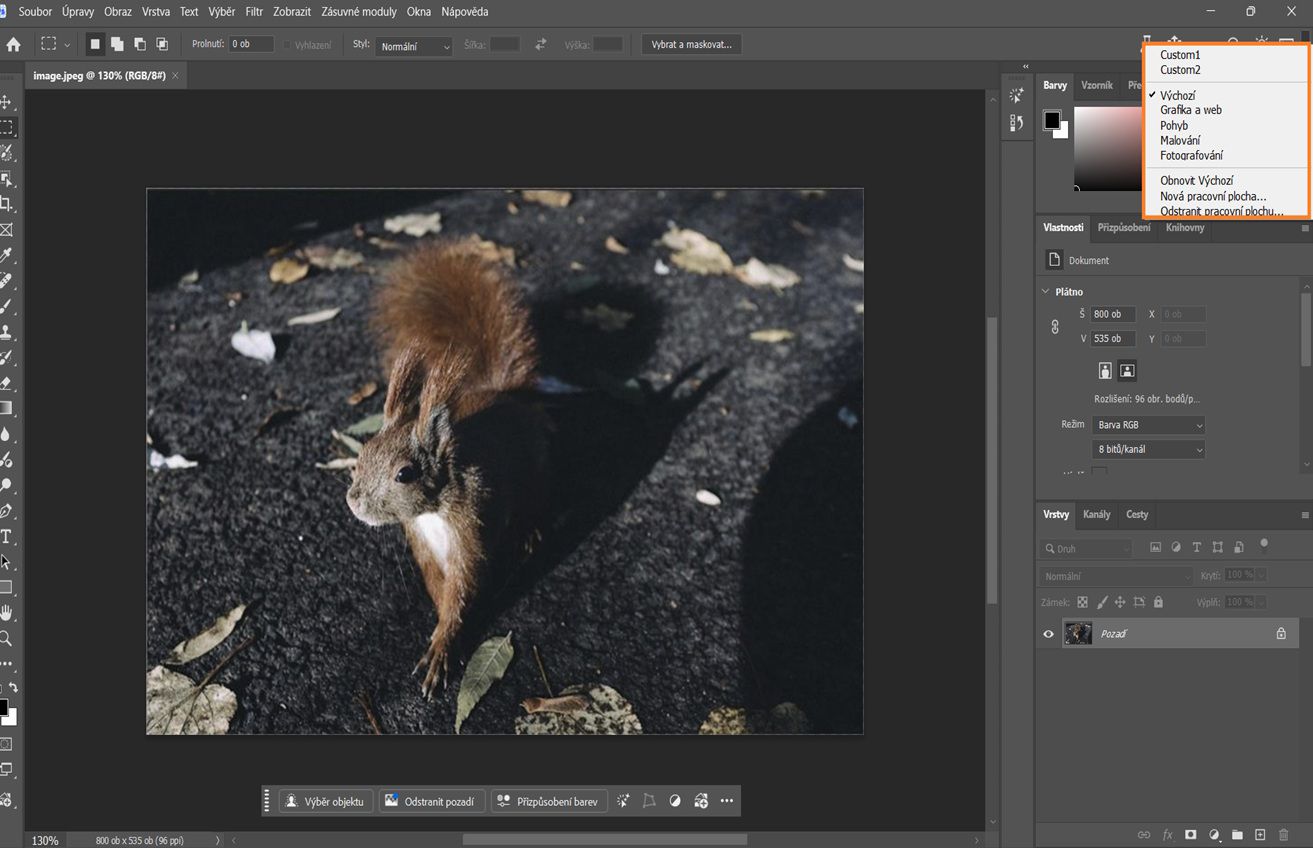Select the Zoom tool
Viewport: 1313px width, 848px height.
[7, 637]
